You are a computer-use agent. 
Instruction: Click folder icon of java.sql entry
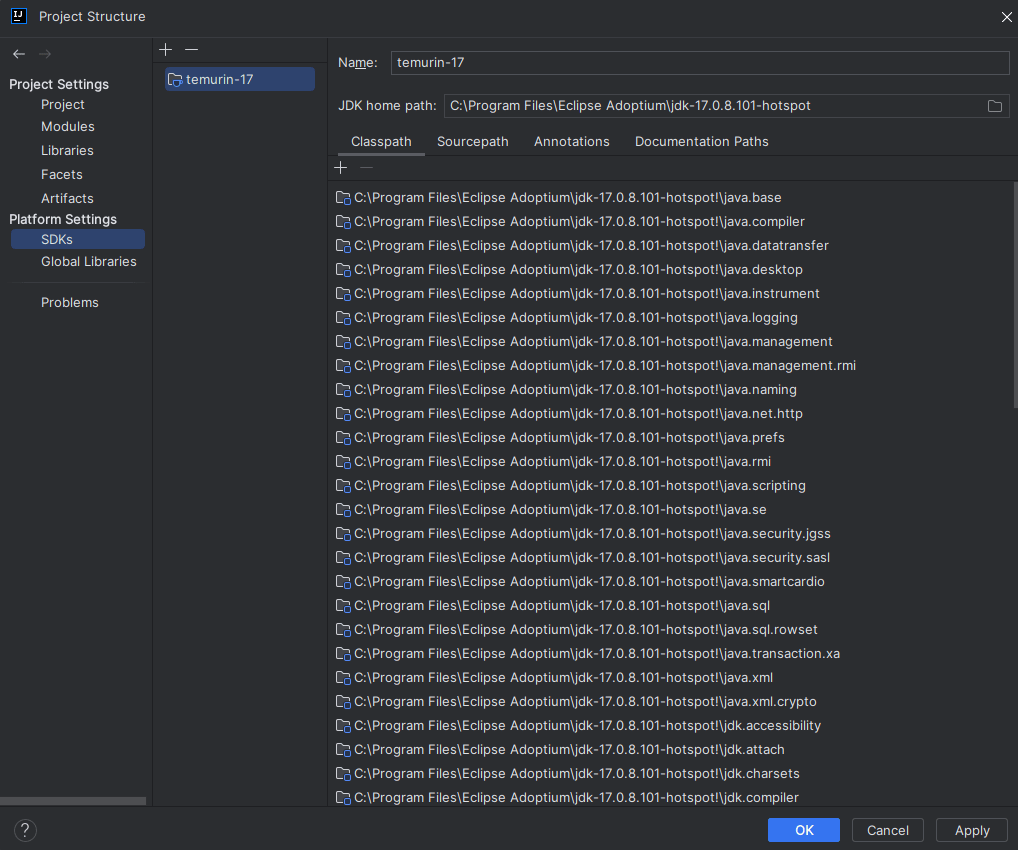click(343, 606)
